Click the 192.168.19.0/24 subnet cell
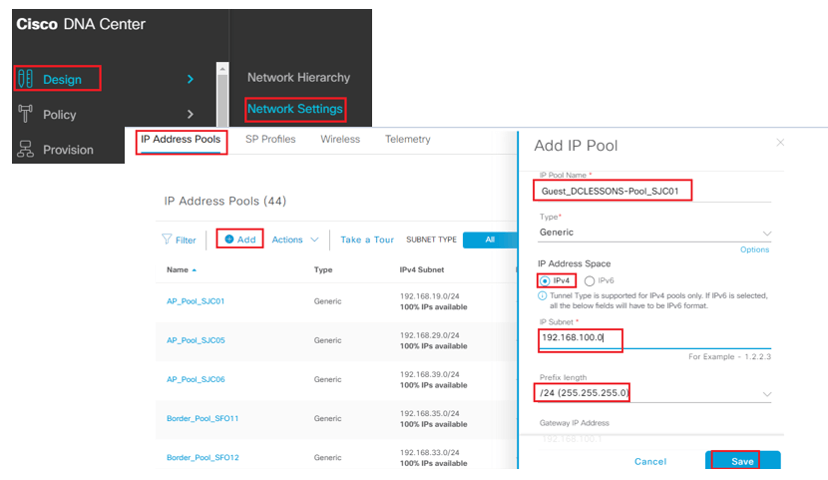Viewport: 828px width, 480px height. [x=429, y=296]
